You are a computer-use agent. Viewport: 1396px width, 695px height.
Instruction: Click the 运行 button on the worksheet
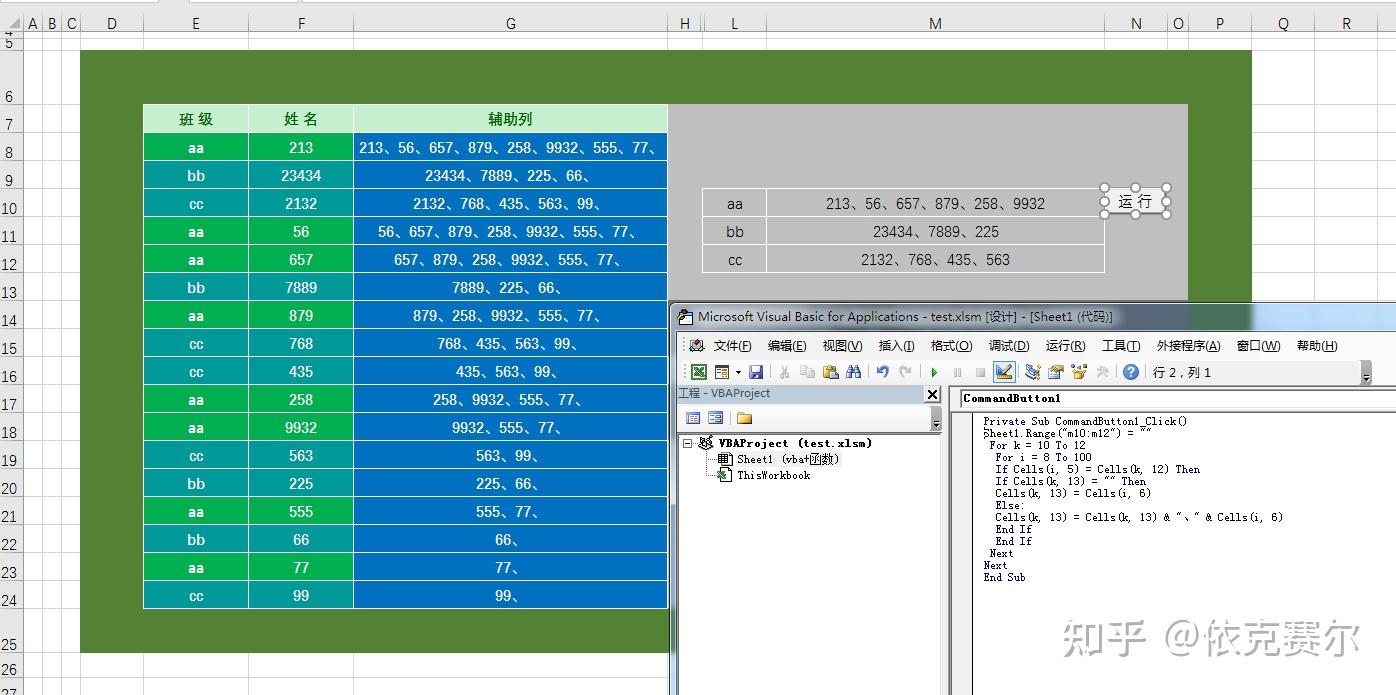tap(1135, 201)
